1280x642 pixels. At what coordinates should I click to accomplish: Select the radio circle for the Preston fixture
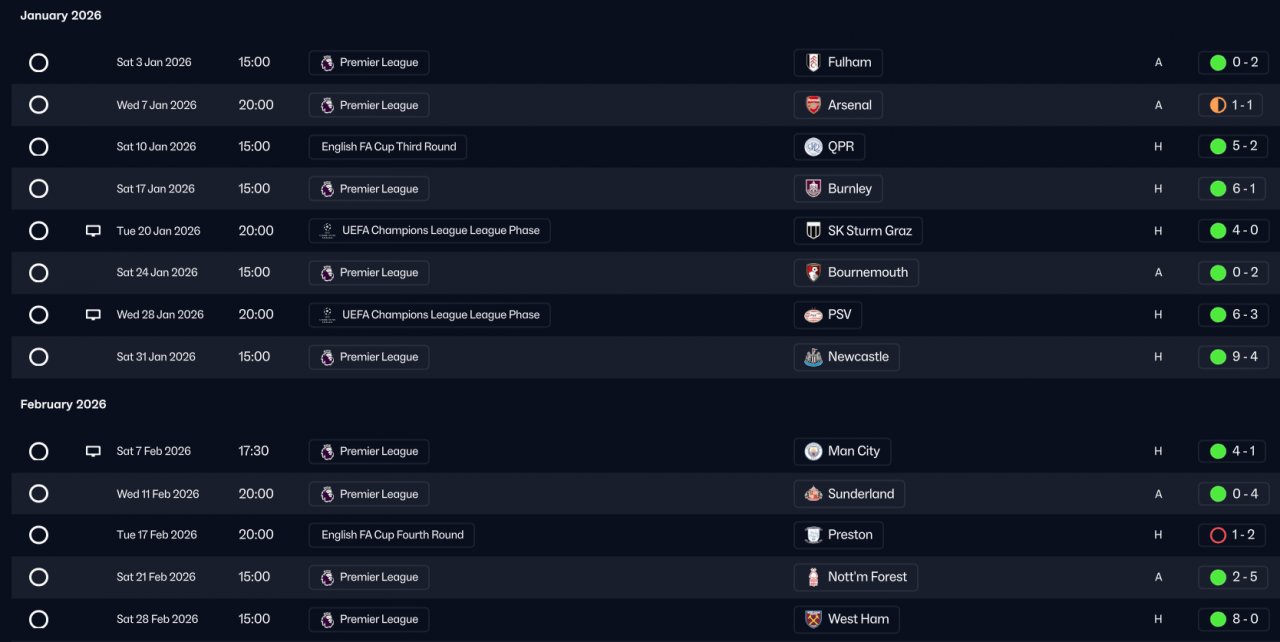(x=38, y=535)
